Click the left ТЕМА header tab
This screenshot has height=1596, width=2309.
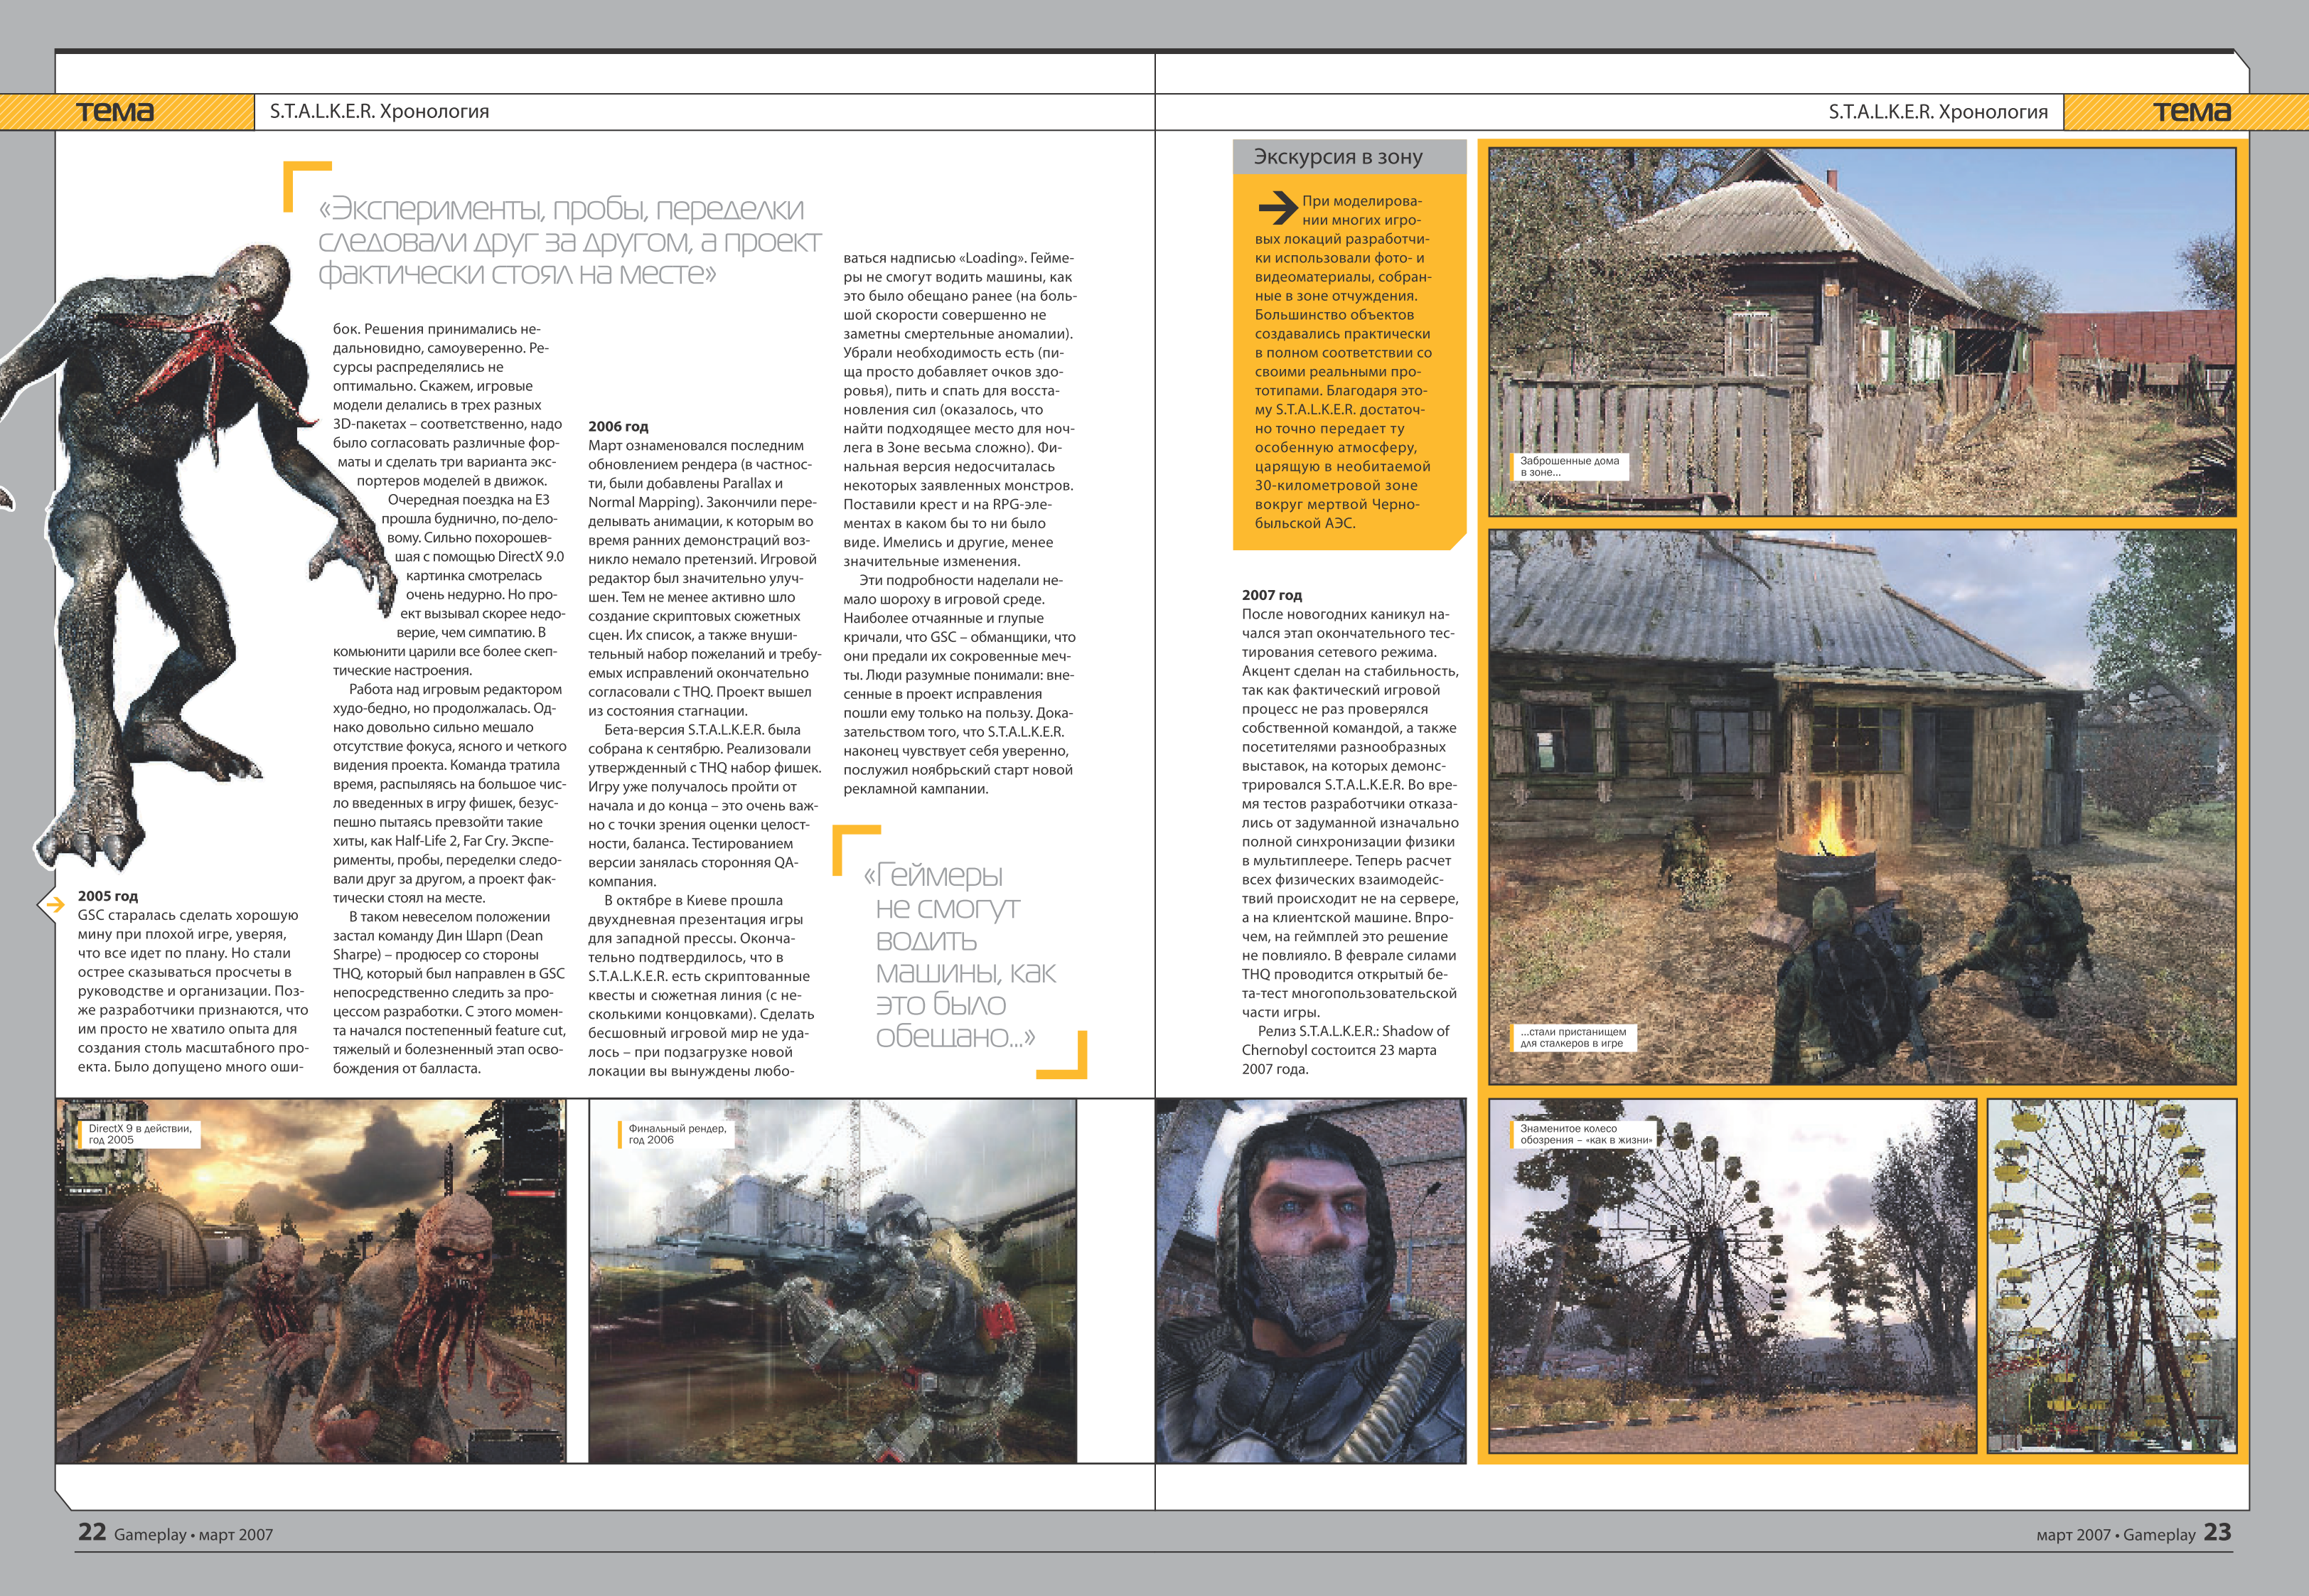[x=116, y=112]
